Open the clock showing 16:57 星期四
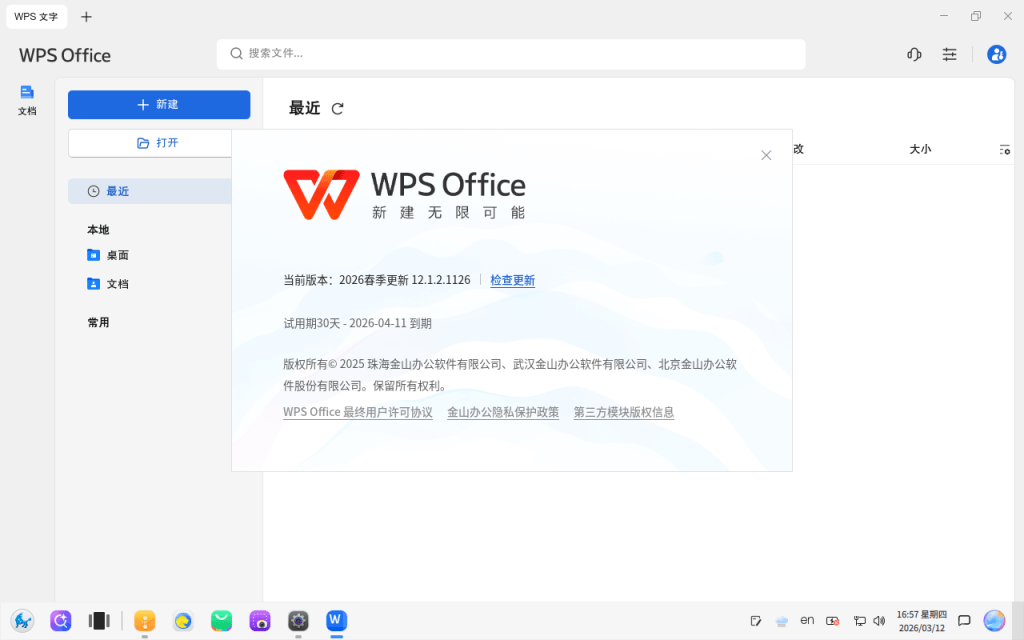The width and height of the screenshot is (1024, 640). 921,621
